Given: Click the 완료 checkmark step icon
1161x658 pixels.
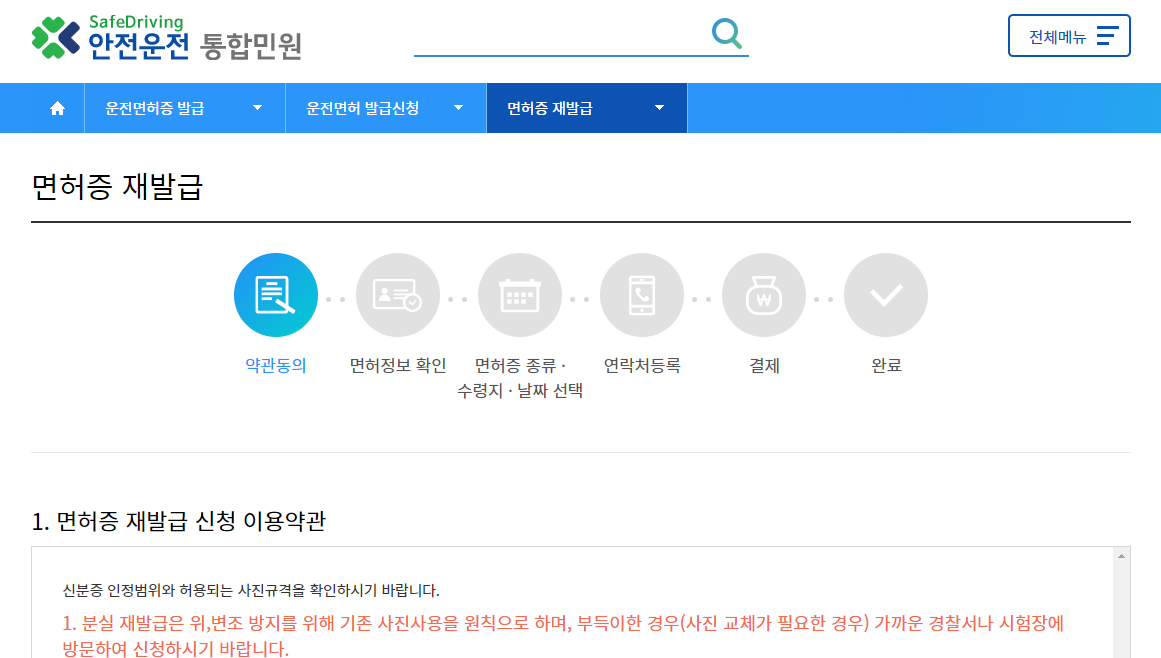Looking at the screenshot, I should tap(885, 294).
